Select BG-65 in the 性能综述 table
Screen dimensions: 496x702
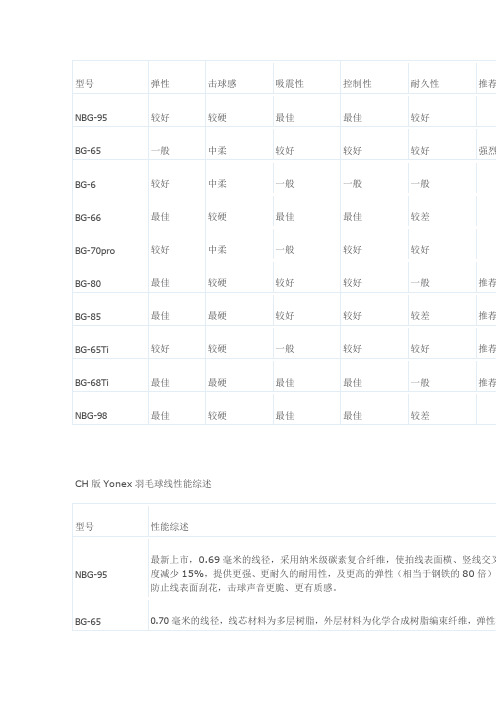pyautogui.click(x=88, y=622)
